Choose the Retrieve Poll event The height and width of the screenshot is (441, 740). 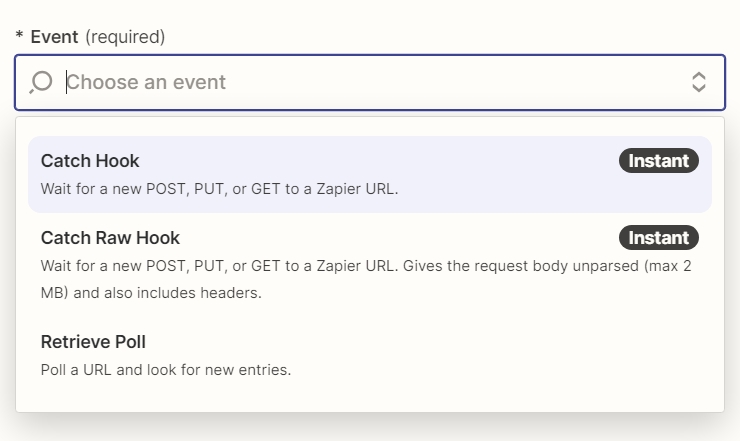[x=370, y=355]
